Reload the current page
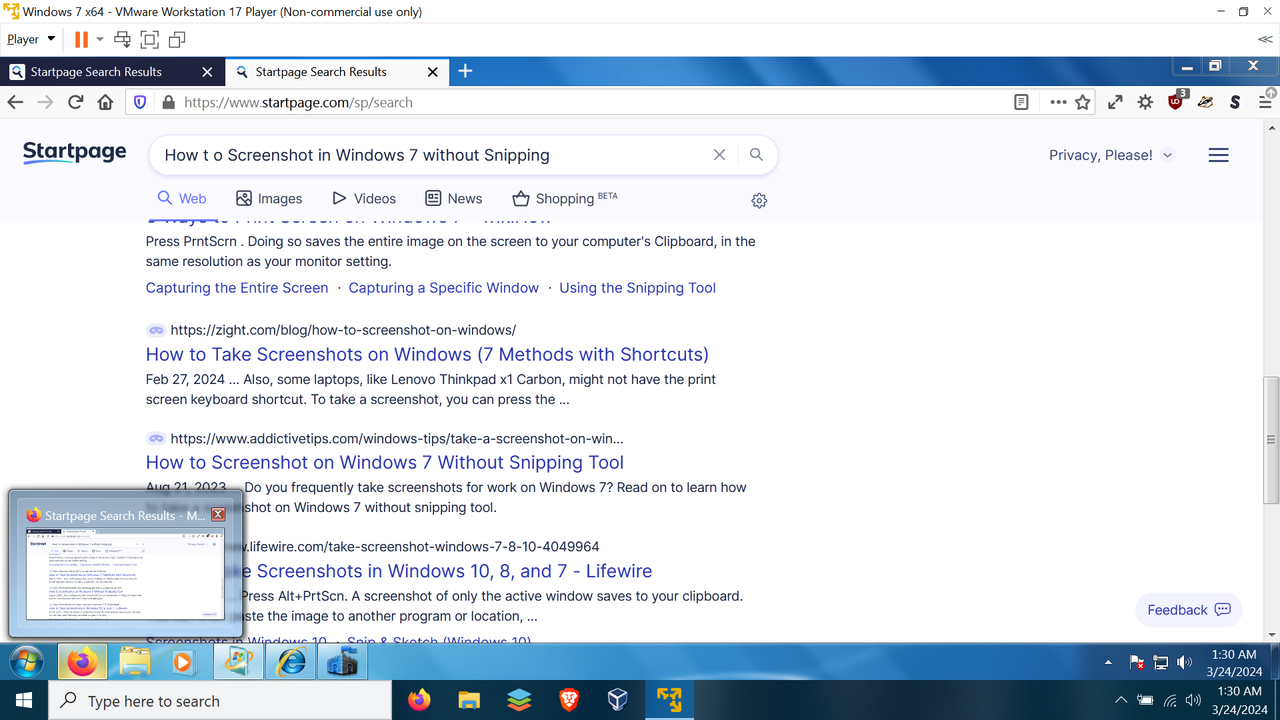The image size is (1280, 720). [75, 102]
